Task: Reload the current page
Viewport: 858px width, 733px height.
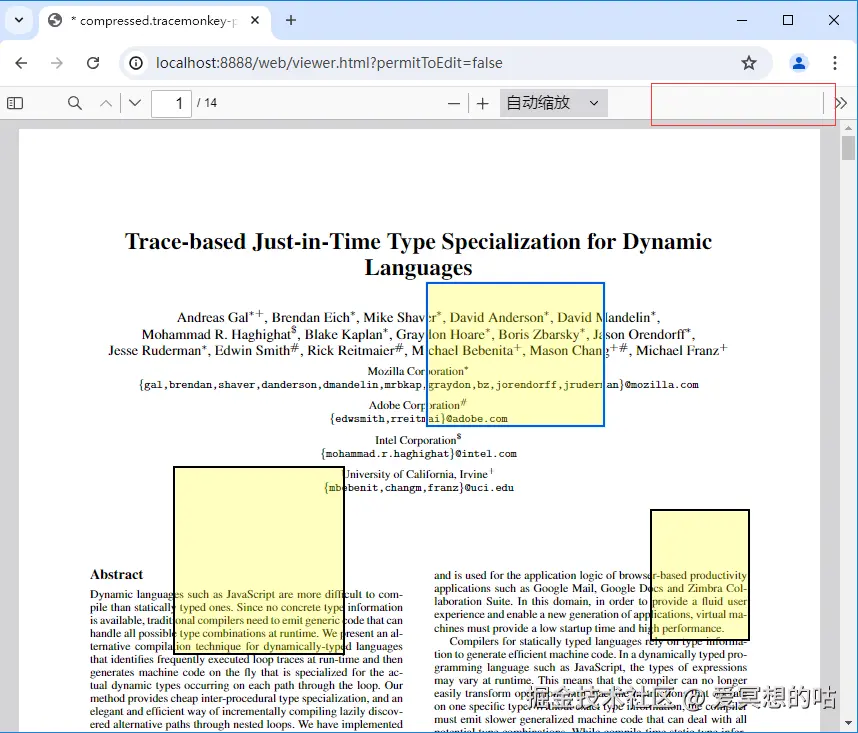Action: pyautogui.click(x=93, y=63)
